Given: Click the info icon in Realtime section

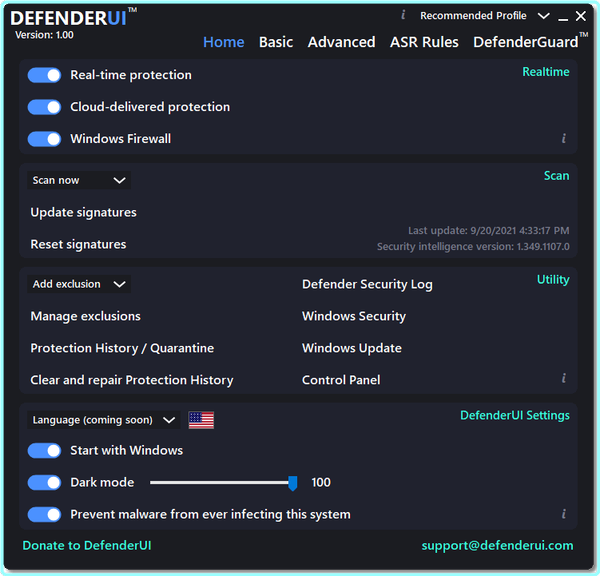Looking at the screenshot, I should tap(564, 138).
